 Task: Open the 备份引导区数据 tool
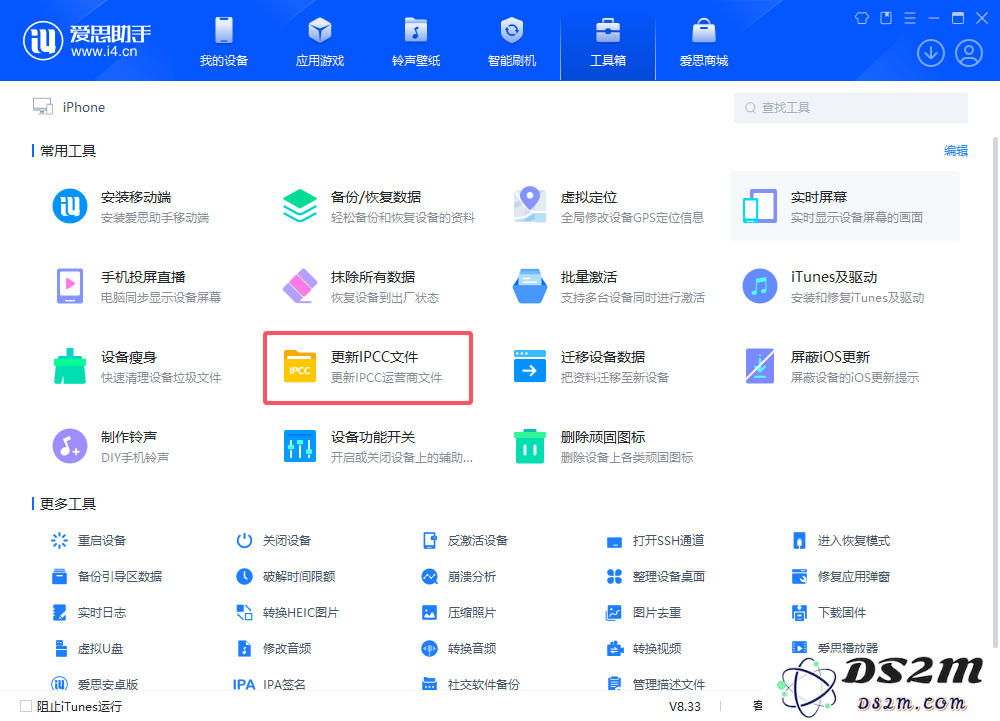pyautogui.click(x=107, y=576)
